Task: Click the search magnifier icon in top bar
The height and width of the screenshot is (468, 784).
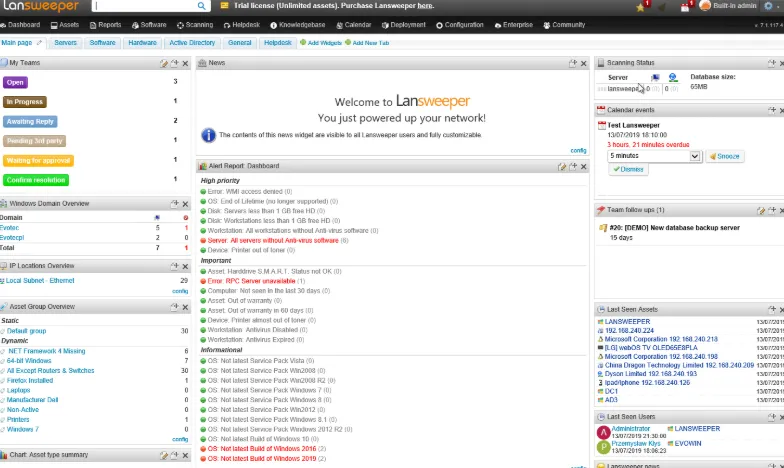Action: click(x=201, y=6)
